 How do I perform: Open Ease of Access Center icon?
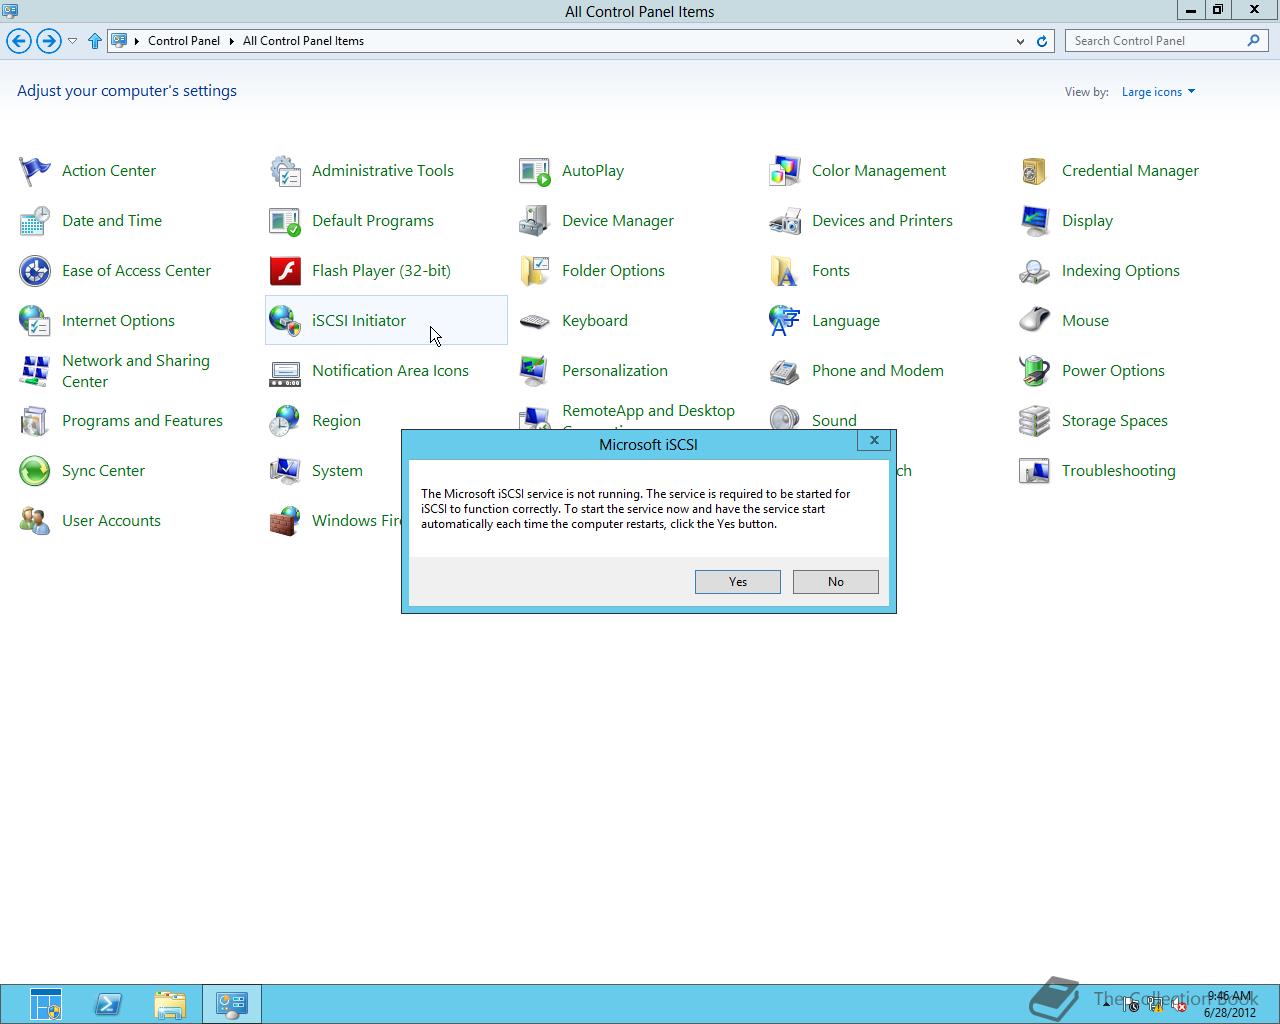pyautogui.click(x=35, y=271)
